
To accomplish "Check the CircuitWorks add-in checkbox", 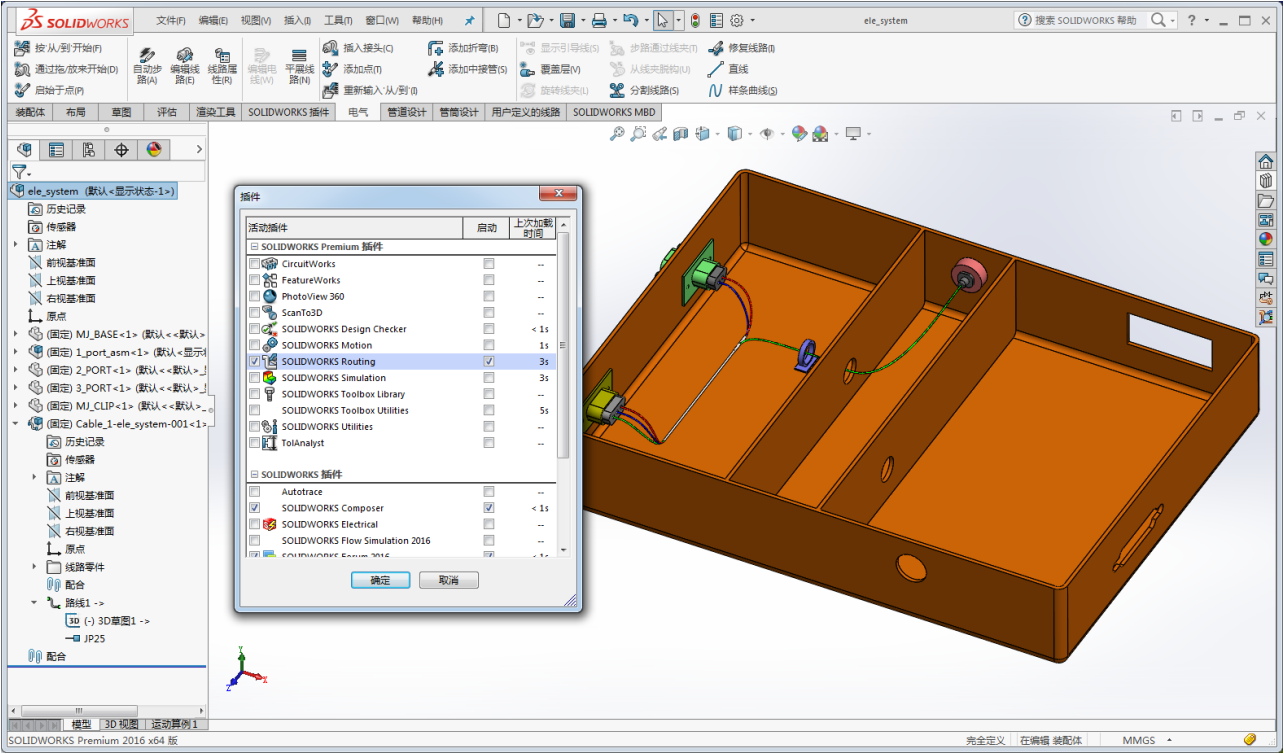I will tap(254, 263).
